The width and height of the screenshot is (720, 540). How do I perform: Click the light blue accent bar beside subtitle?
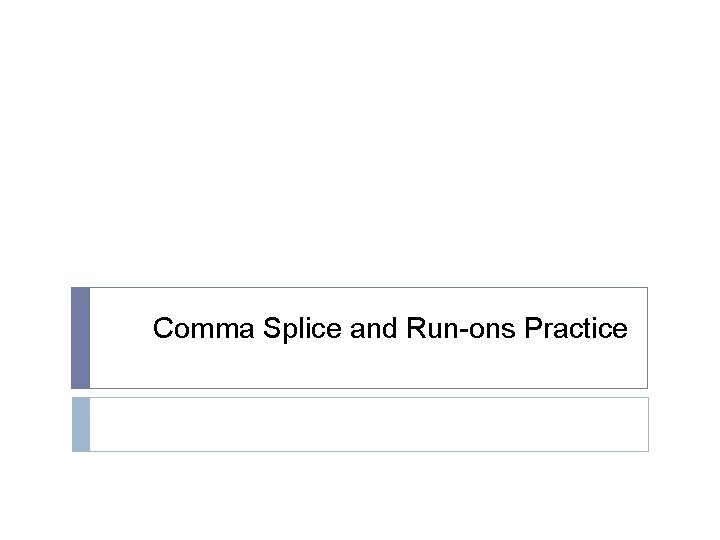coord(81,424)
